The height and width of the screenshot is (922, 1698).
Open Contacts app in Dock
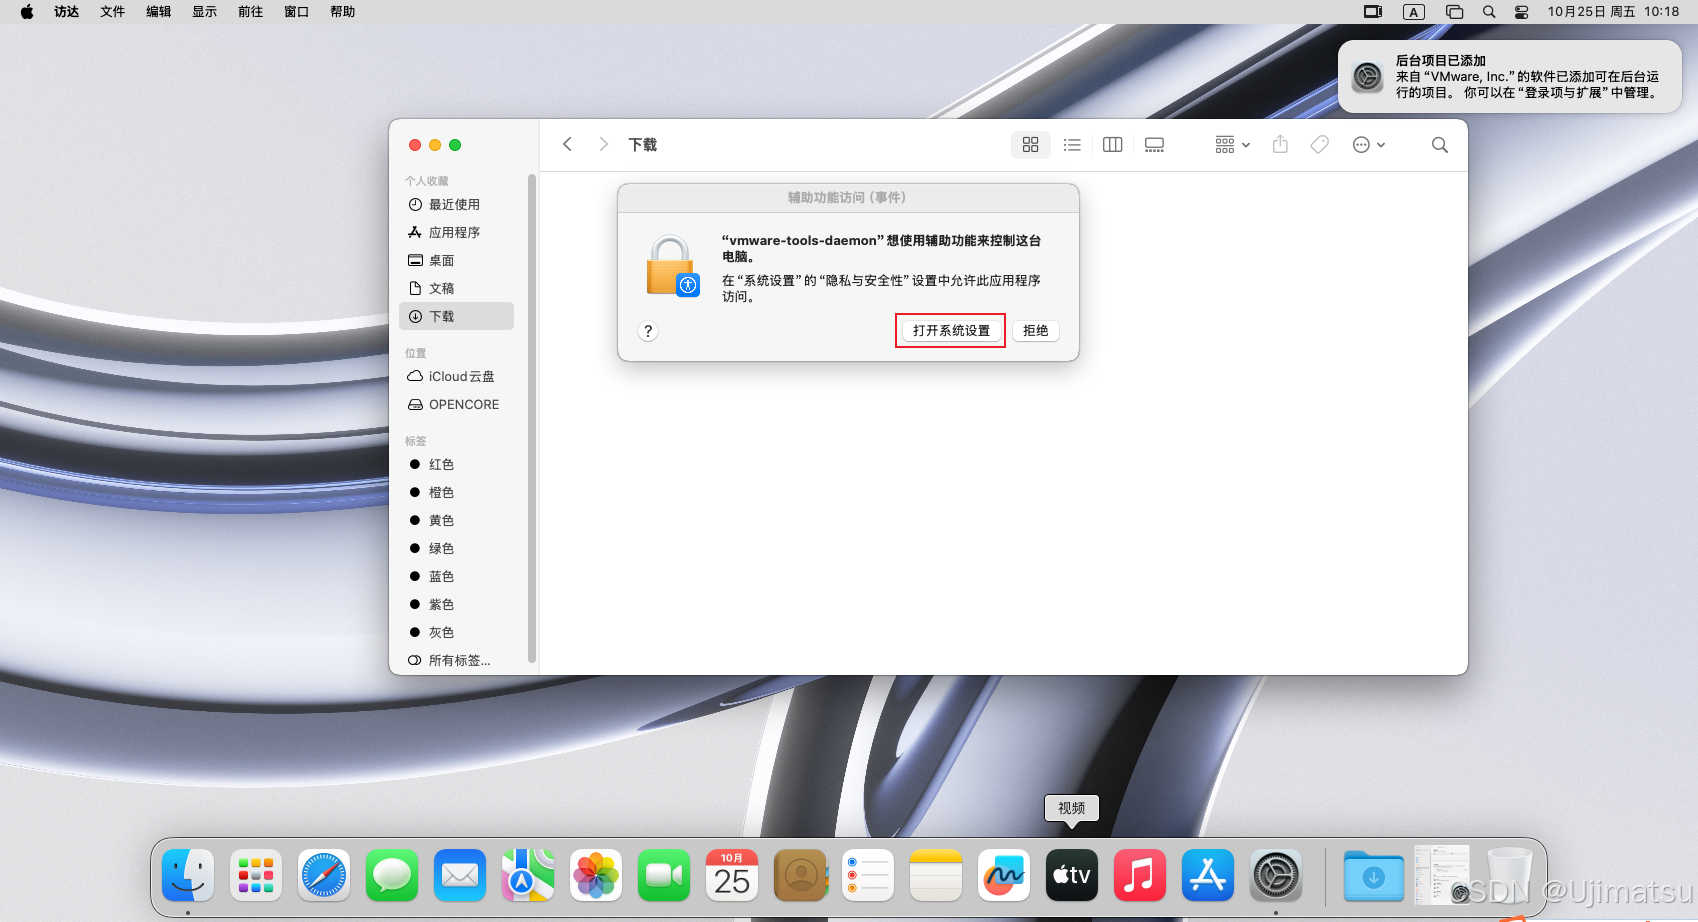800,875
